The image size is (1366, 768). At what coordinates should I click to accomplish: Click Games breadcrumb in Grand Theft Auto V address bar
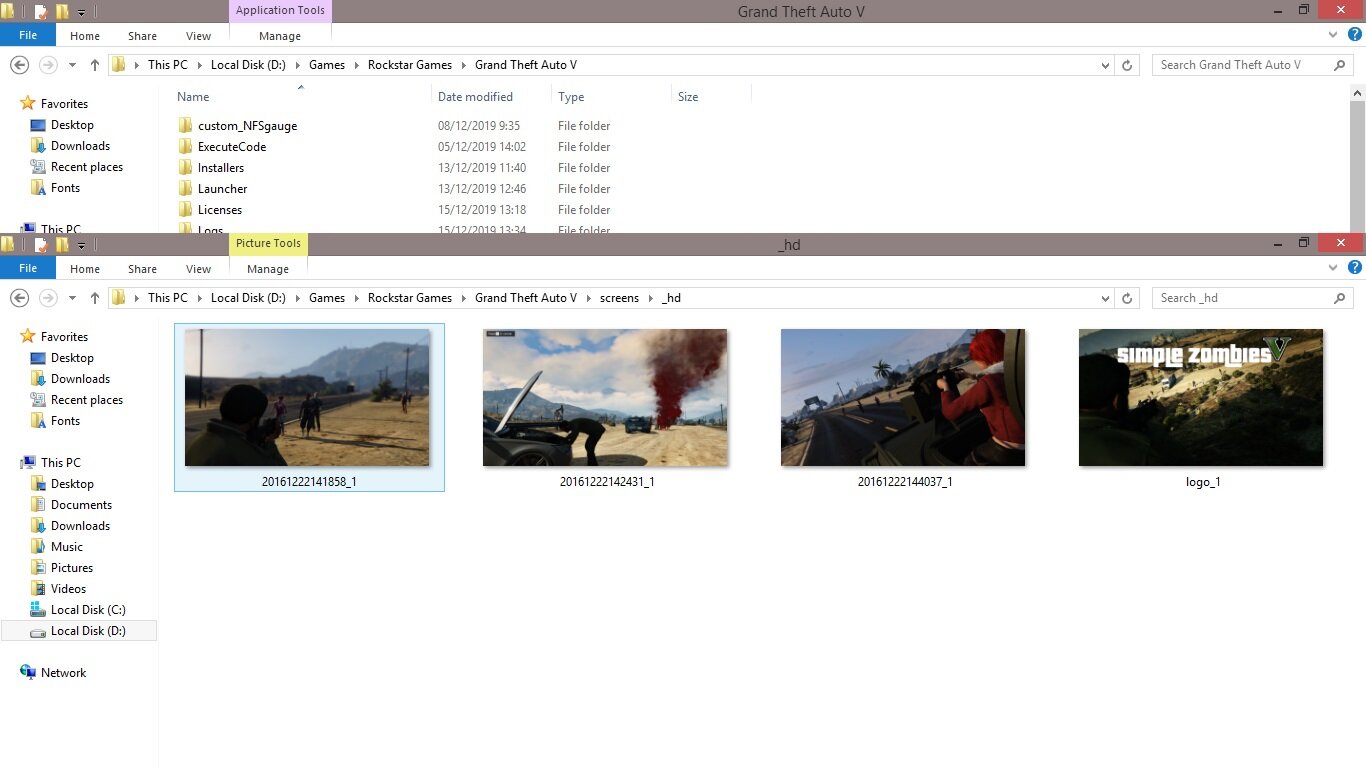point(327,65)
